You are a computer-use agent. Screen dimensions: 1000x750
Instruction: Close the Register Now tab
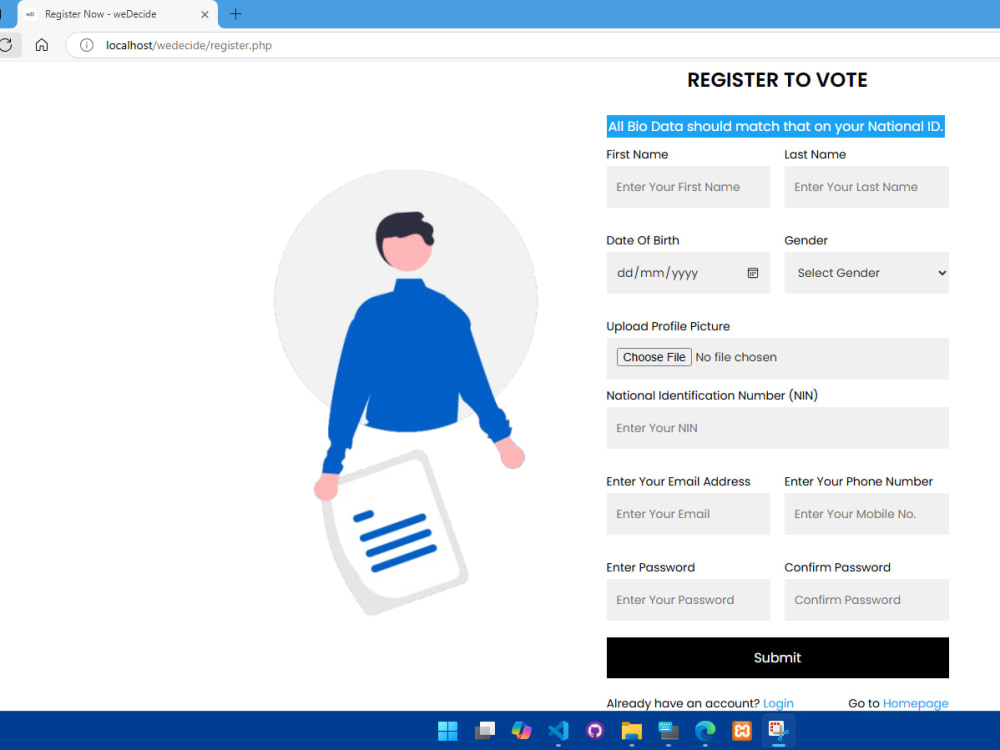coord(205,14)
